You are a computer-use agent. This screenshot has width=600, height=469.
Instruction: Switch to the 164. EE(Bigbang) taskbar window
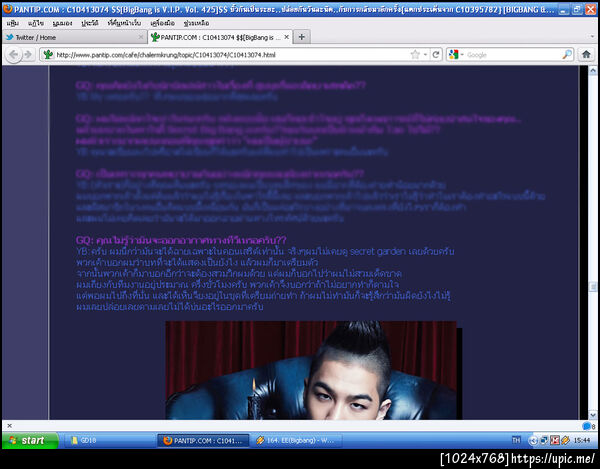click(297, 440)
